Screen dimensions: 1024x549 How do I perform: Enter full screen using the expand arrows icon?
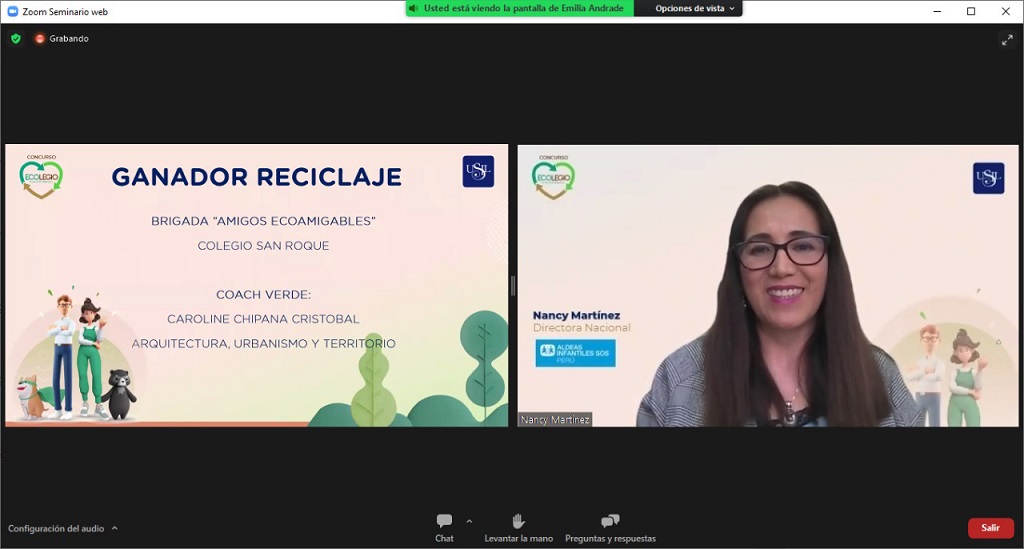tap(1006, 39)
